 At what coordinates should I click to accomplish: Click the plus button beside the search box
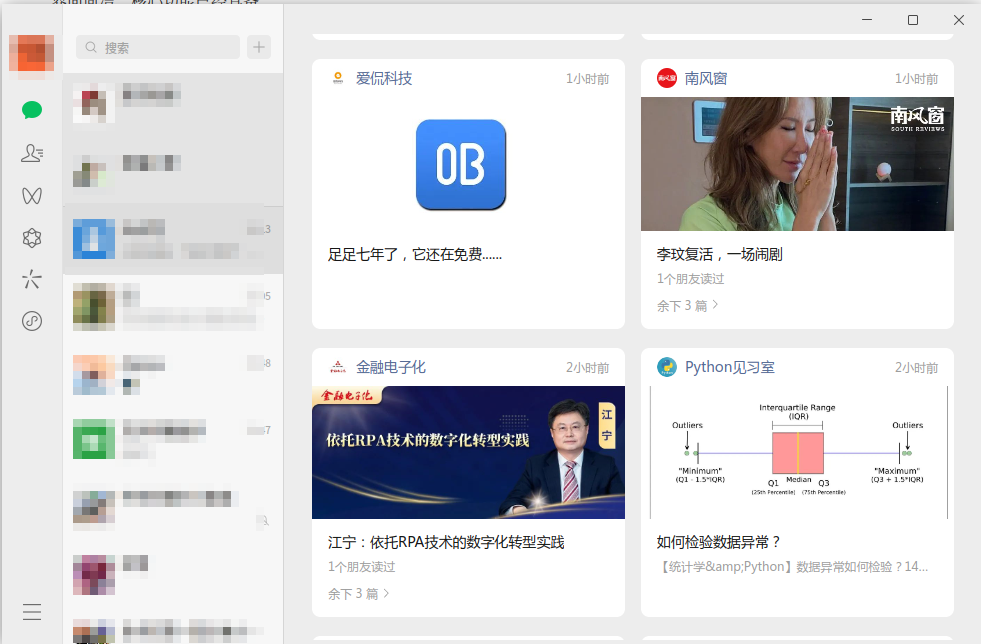pos(259,47)
